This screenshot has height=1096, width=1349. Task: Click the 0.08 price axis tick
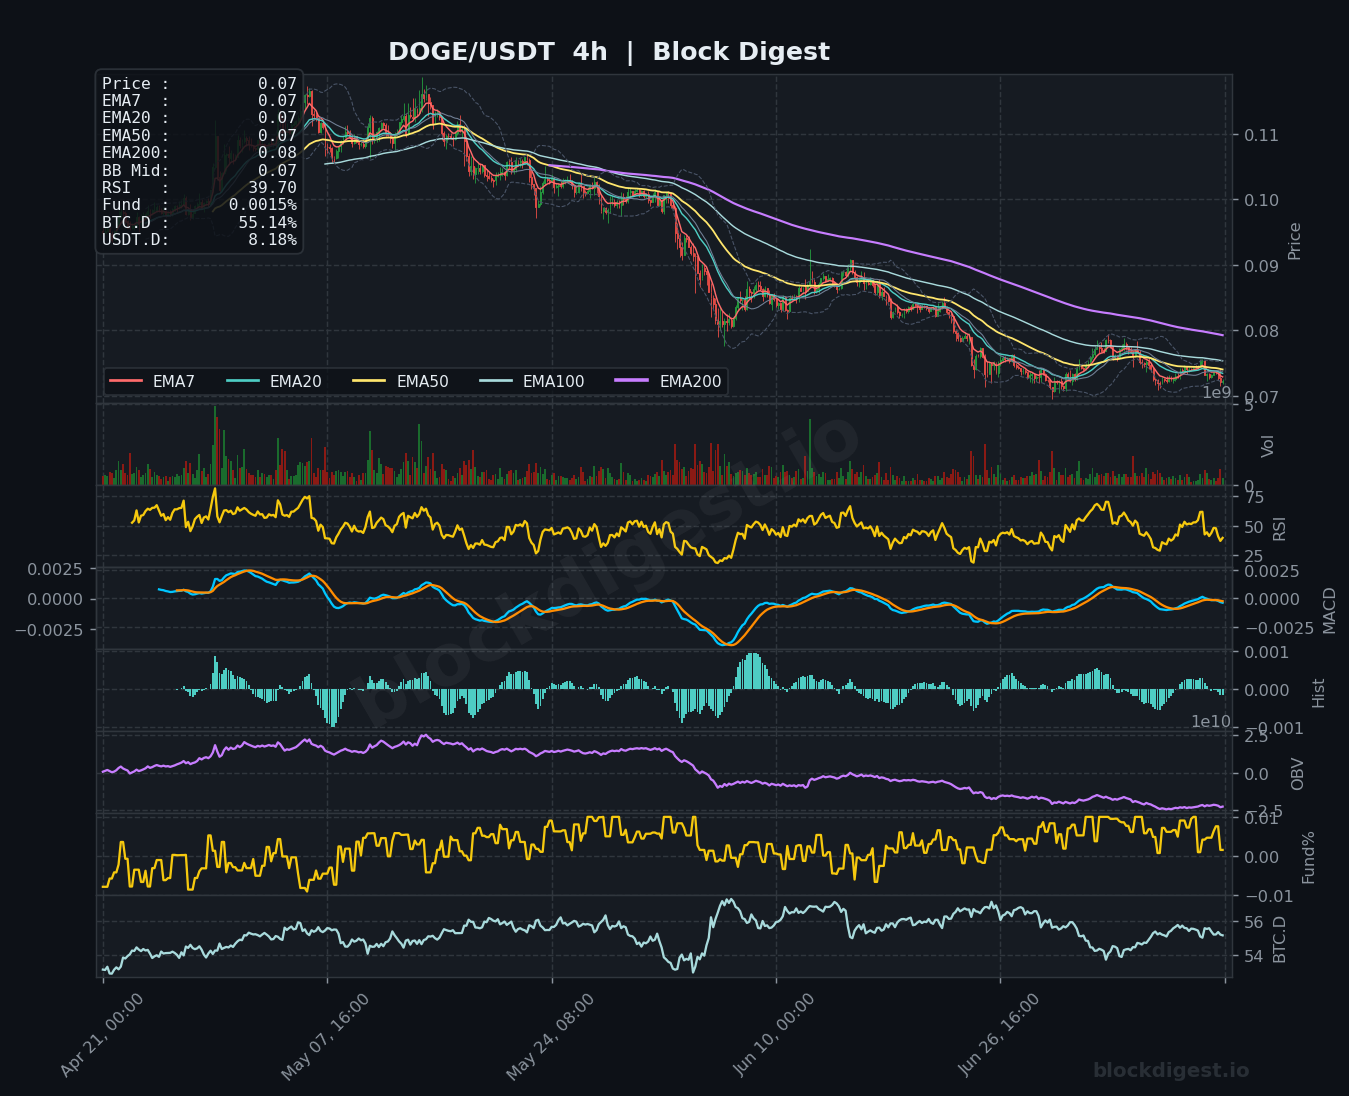[x=1261, y=331]
